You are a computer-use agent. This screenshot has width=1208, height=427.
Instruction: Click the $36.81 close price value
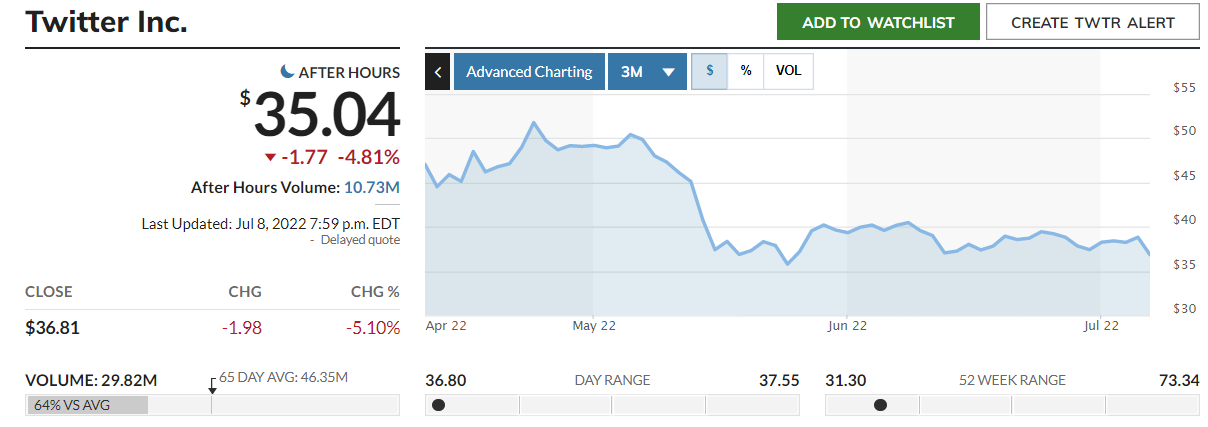click(52, 327)
